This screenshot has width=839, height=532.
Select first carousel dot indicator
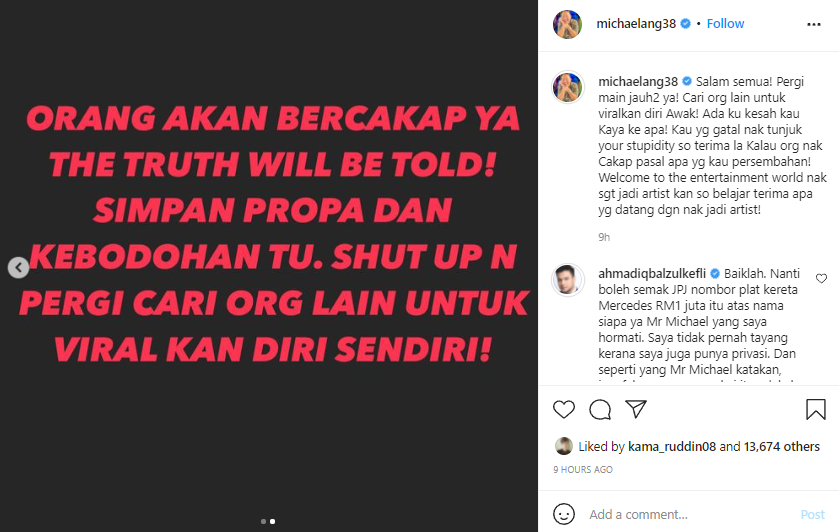click(x=263, y=521)
